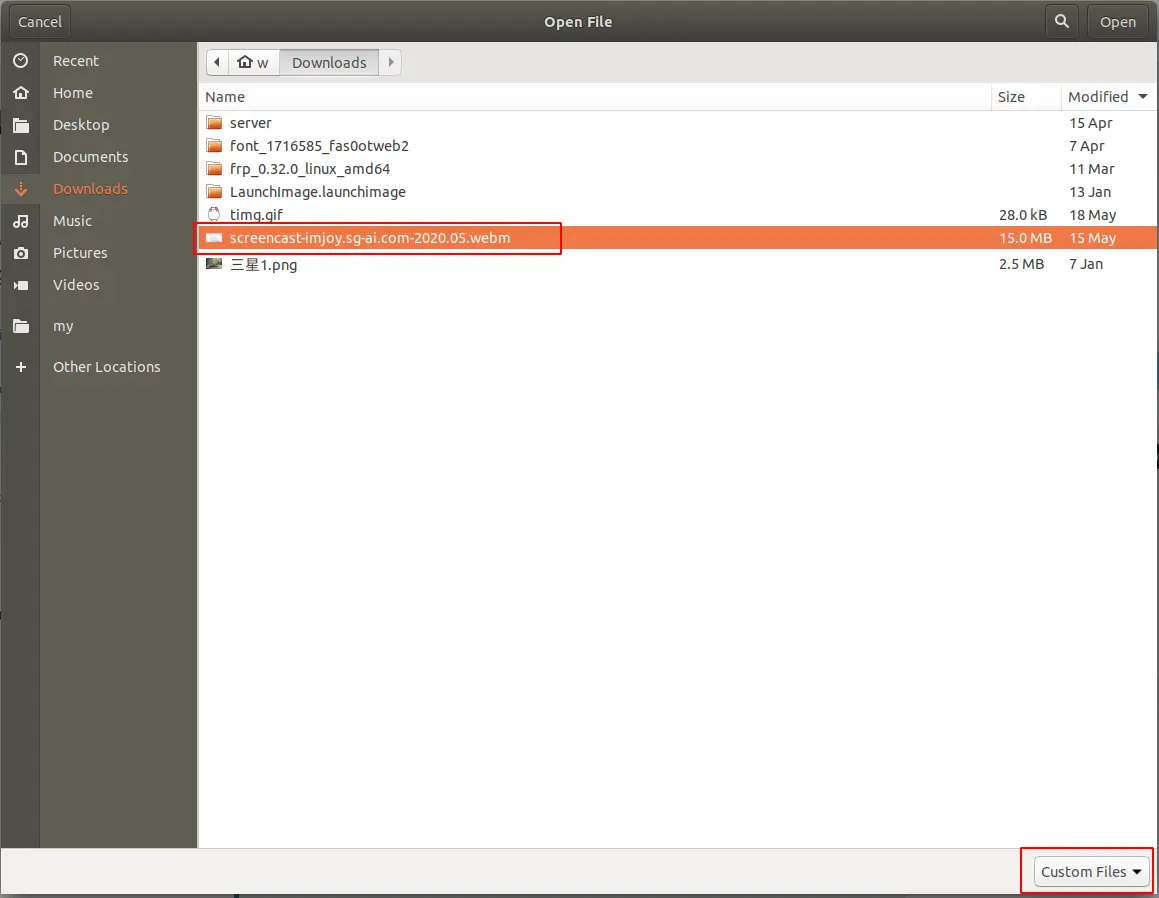Viewport: 1159px width, 898px height.
Task: Select the LaunchImage.launchimage folder name
Action: click(318, 191)
